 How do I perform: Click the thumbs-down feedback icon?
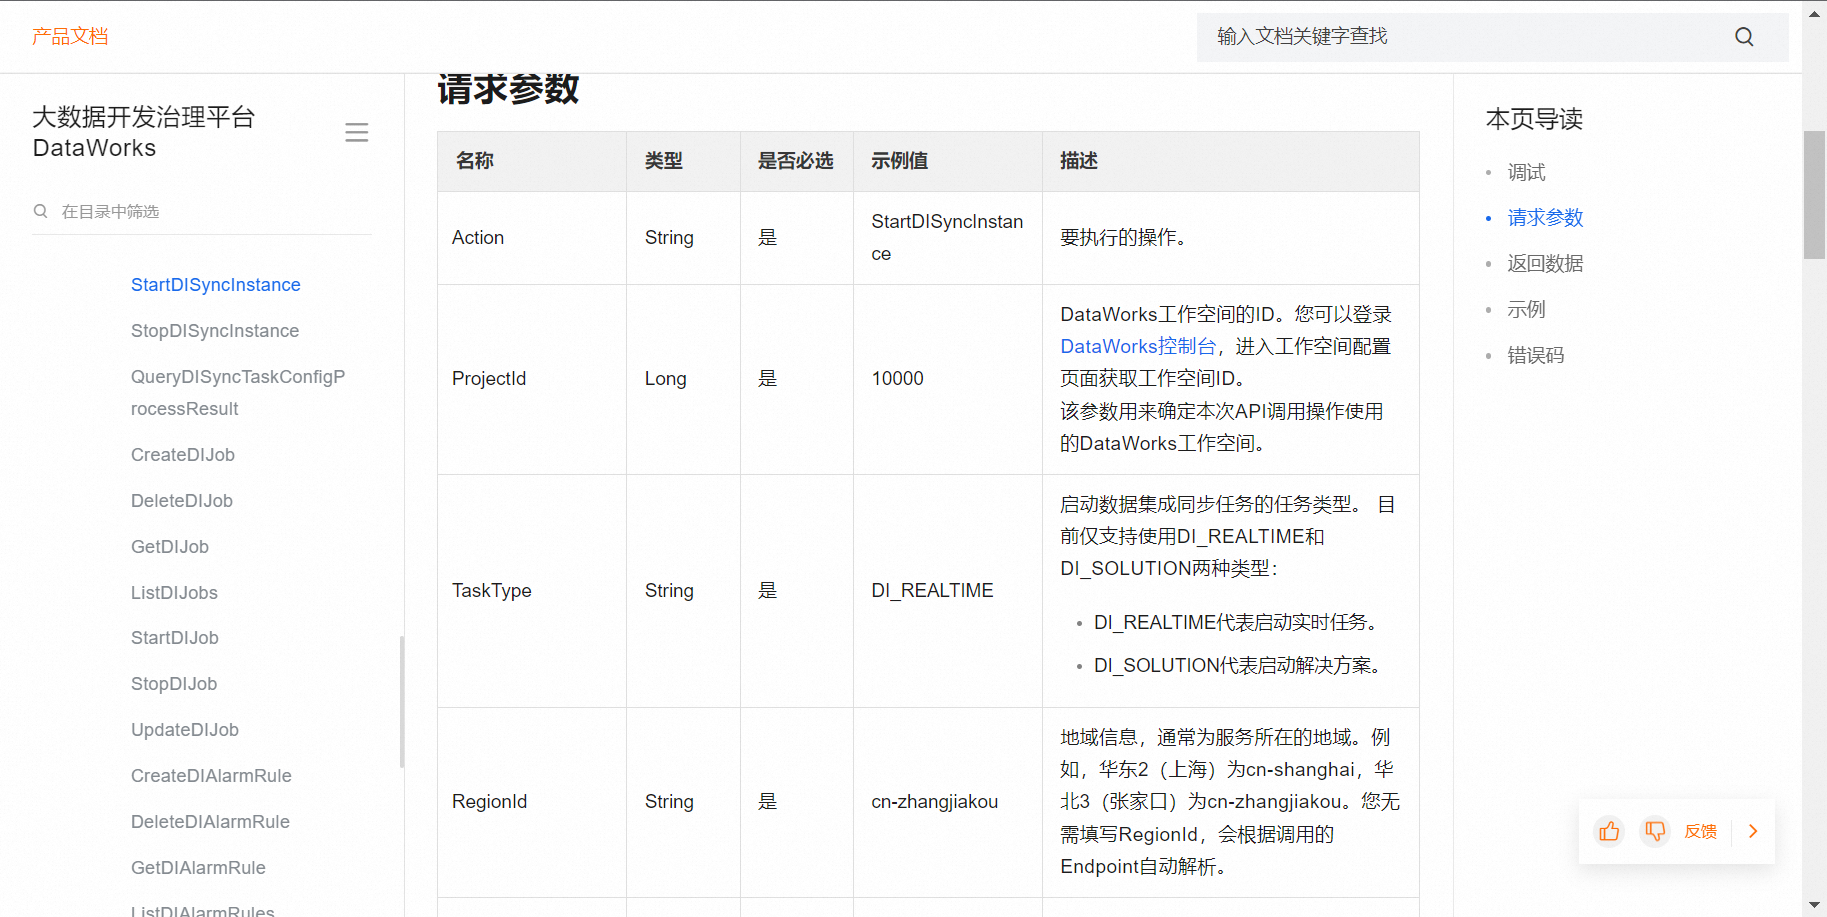pyautogui.click(x=1655, y=831)
